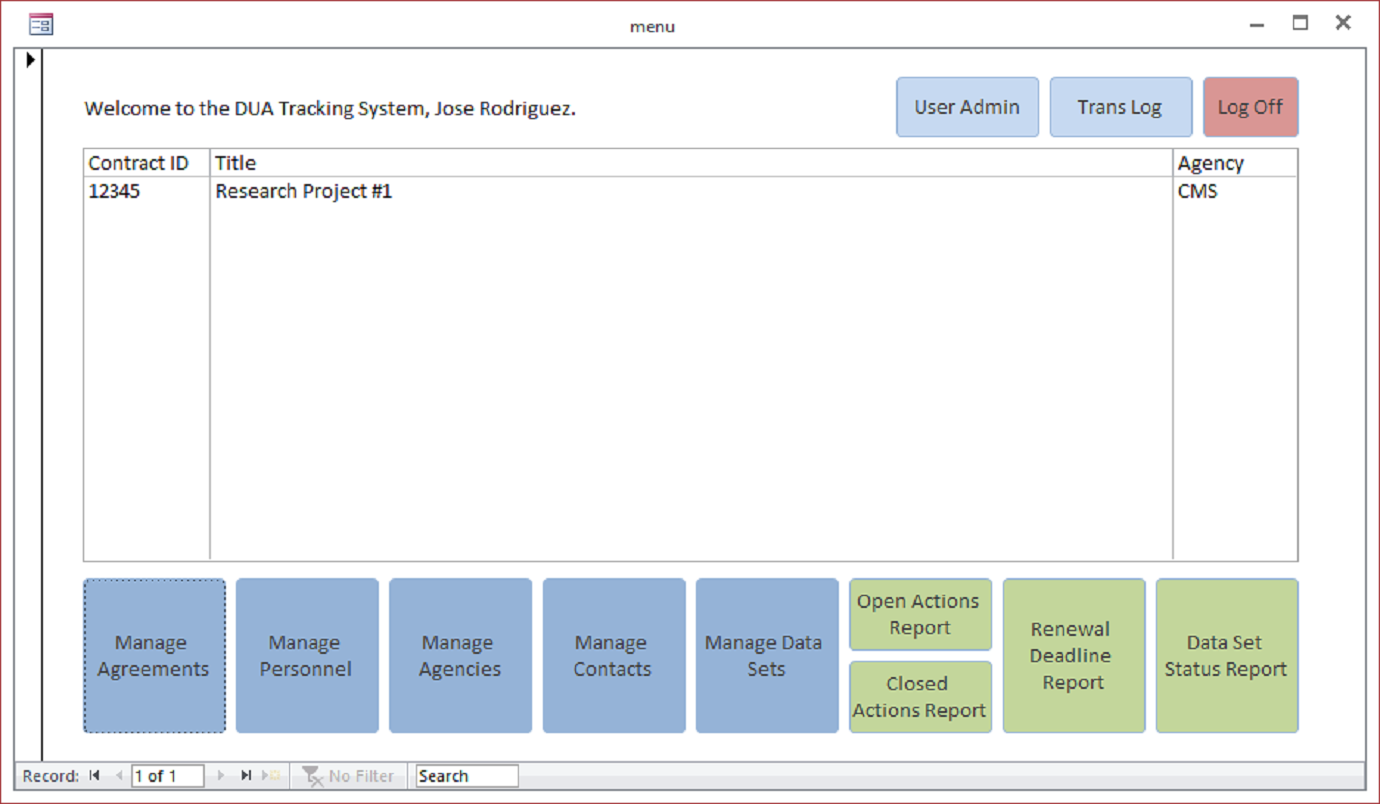Go to previous record in navigation bar
This screenshot has width=1380, height=804.
119,776
